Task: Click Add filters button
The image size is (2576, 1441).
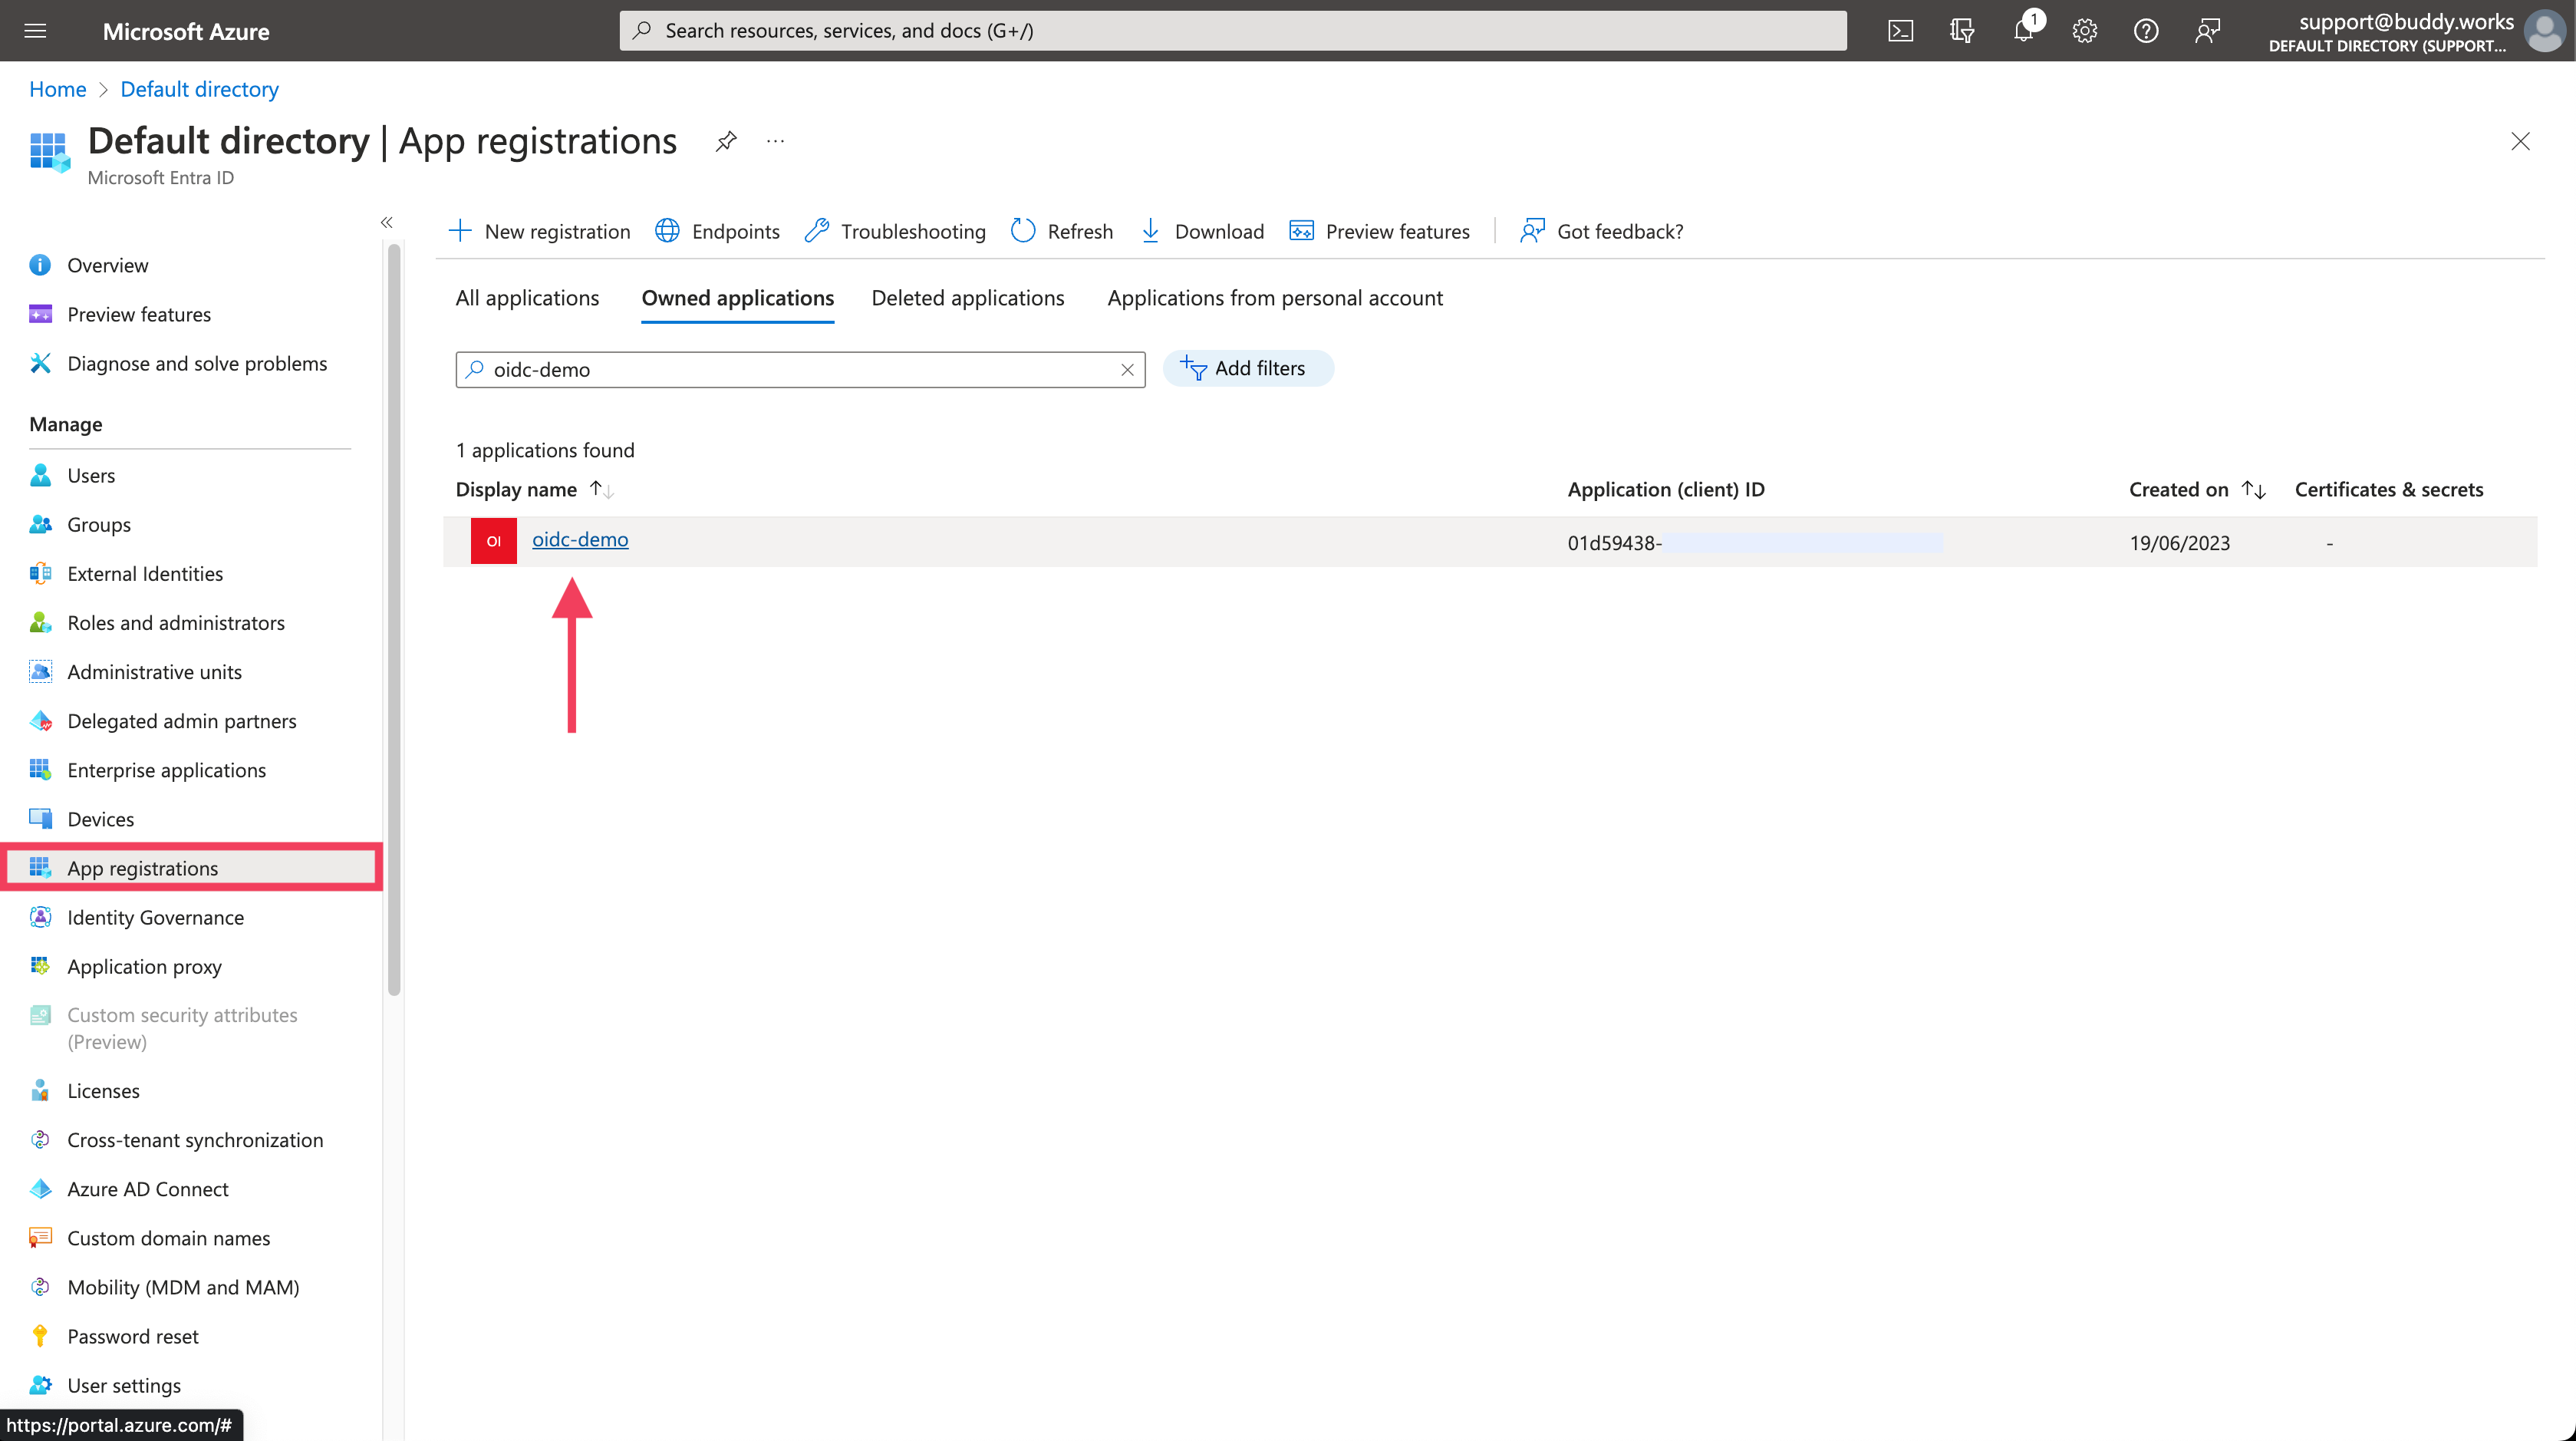Action: point(1247,368)
